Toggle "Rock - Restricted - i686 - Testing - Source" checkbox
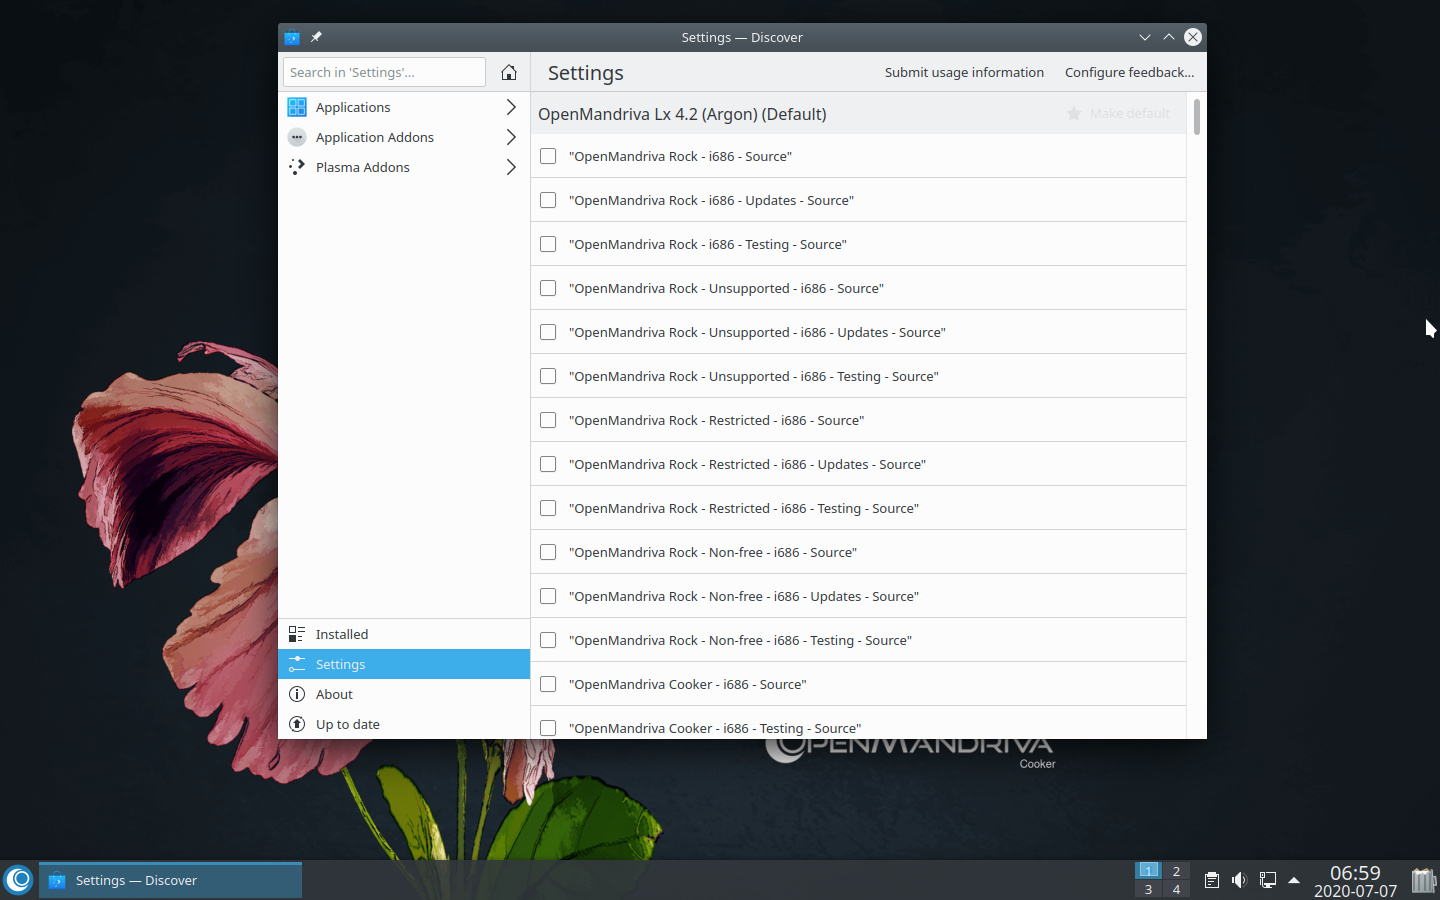1440x900 pixels. pyautogui.click(x=548, y=508)
